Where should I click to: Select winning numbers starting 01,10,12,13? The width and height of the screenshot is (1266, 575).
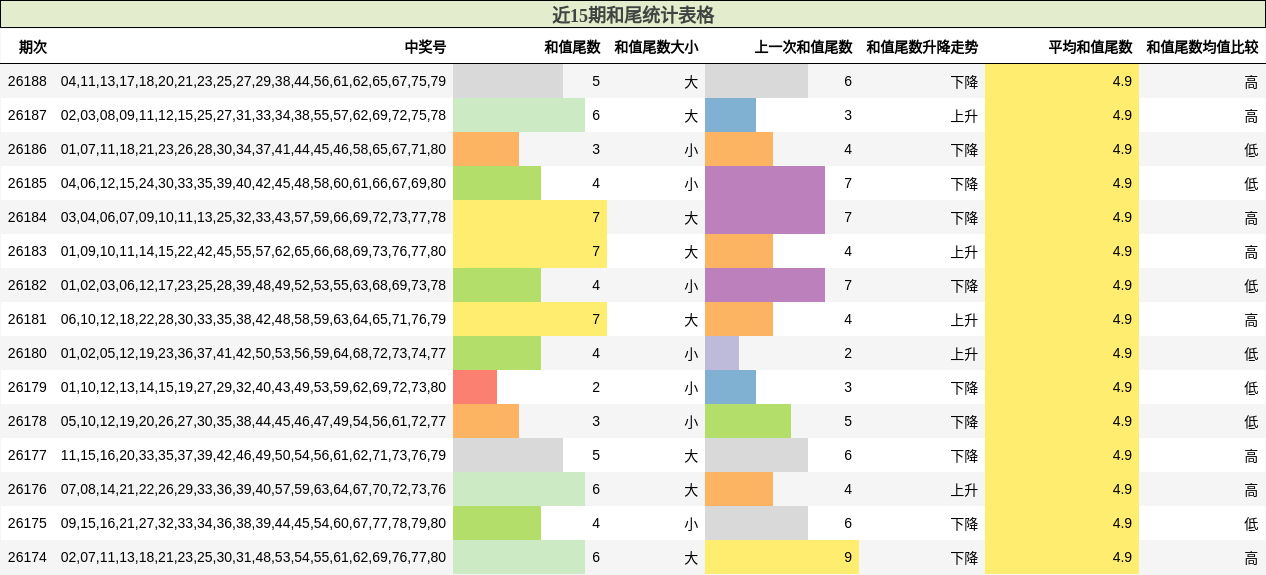[253, 387]
